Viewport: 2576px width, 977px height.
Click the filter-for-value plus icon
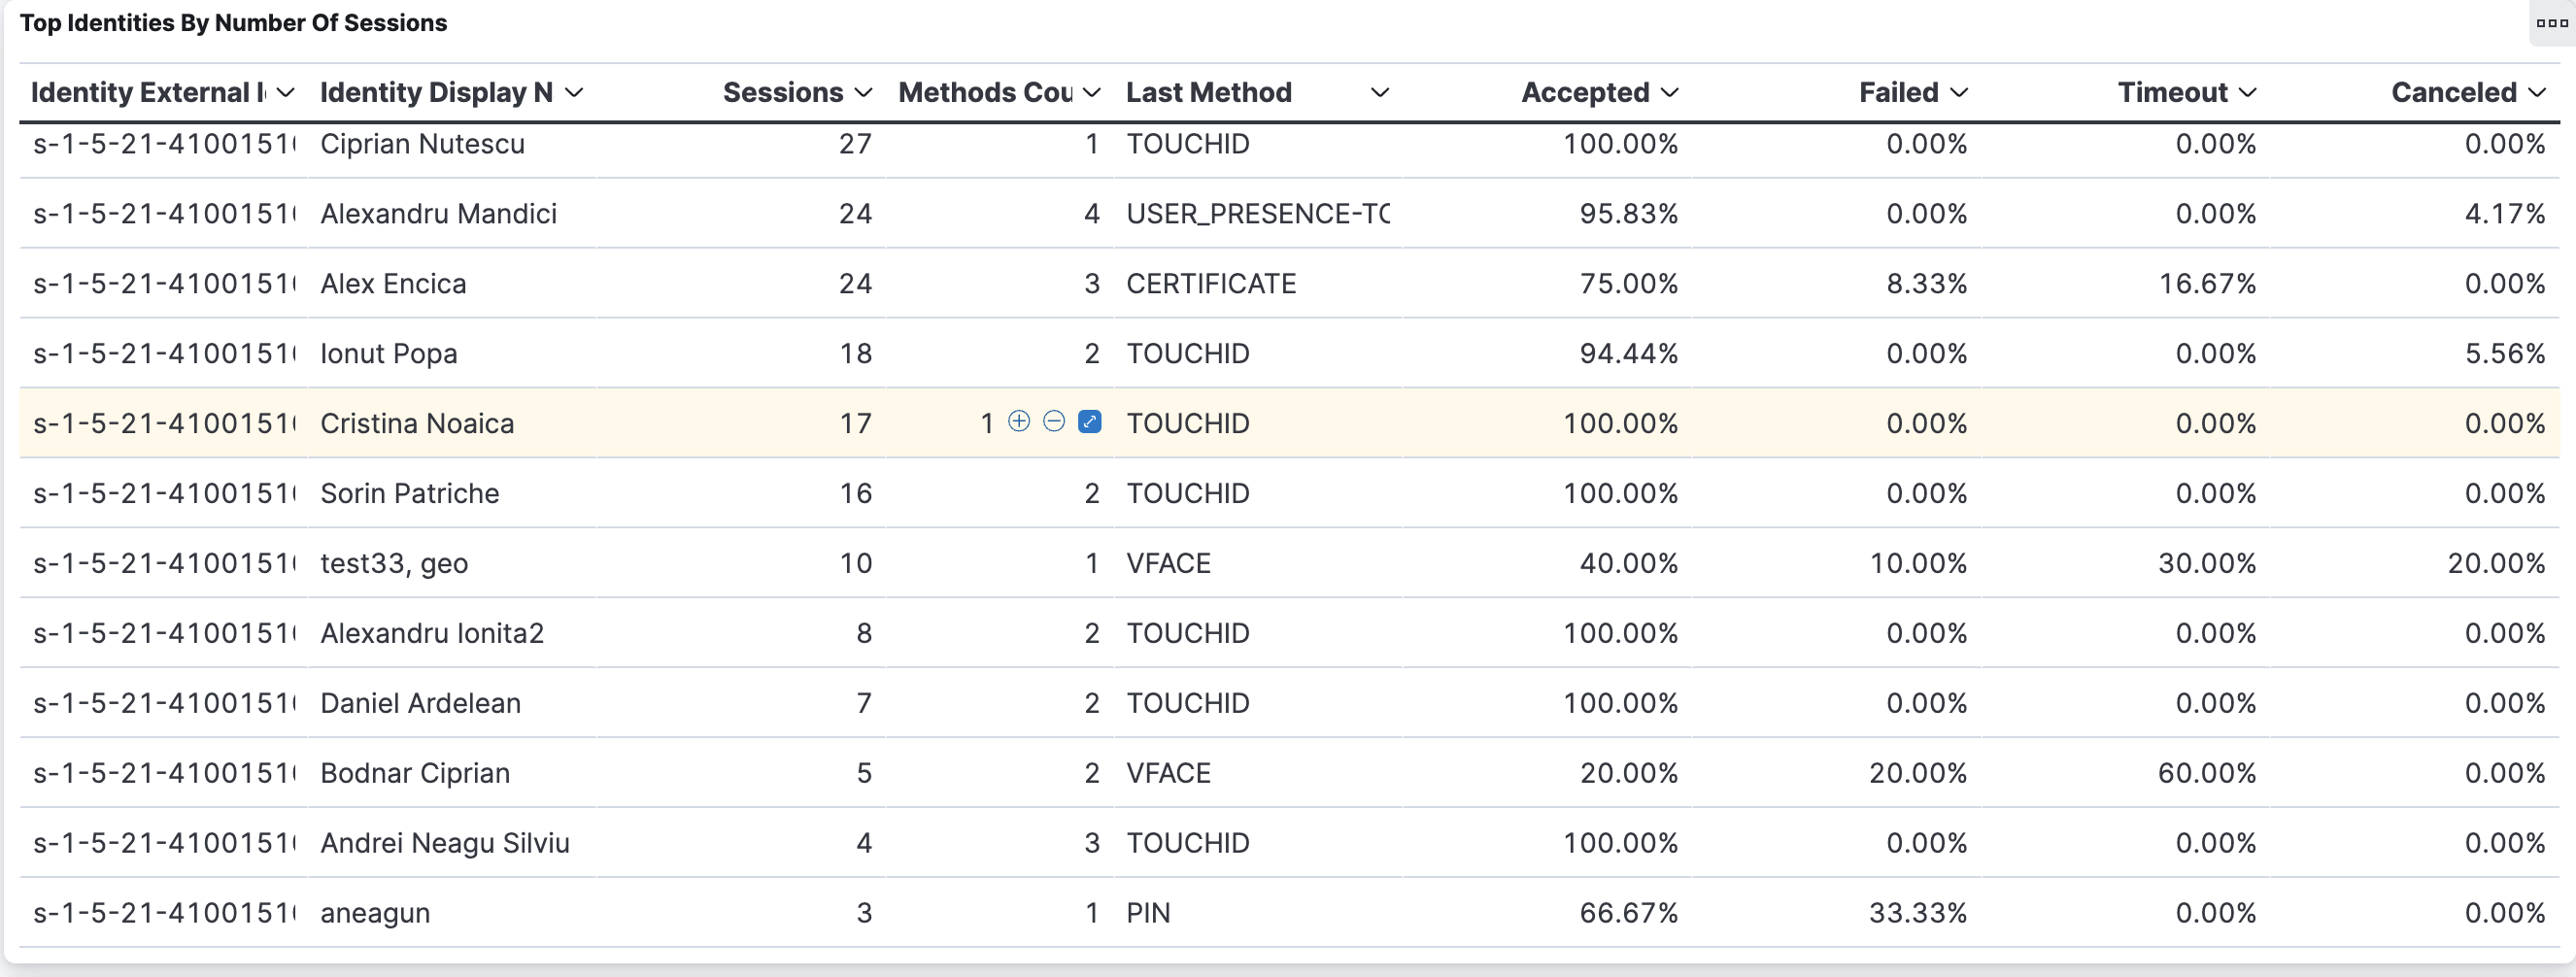1018,422
